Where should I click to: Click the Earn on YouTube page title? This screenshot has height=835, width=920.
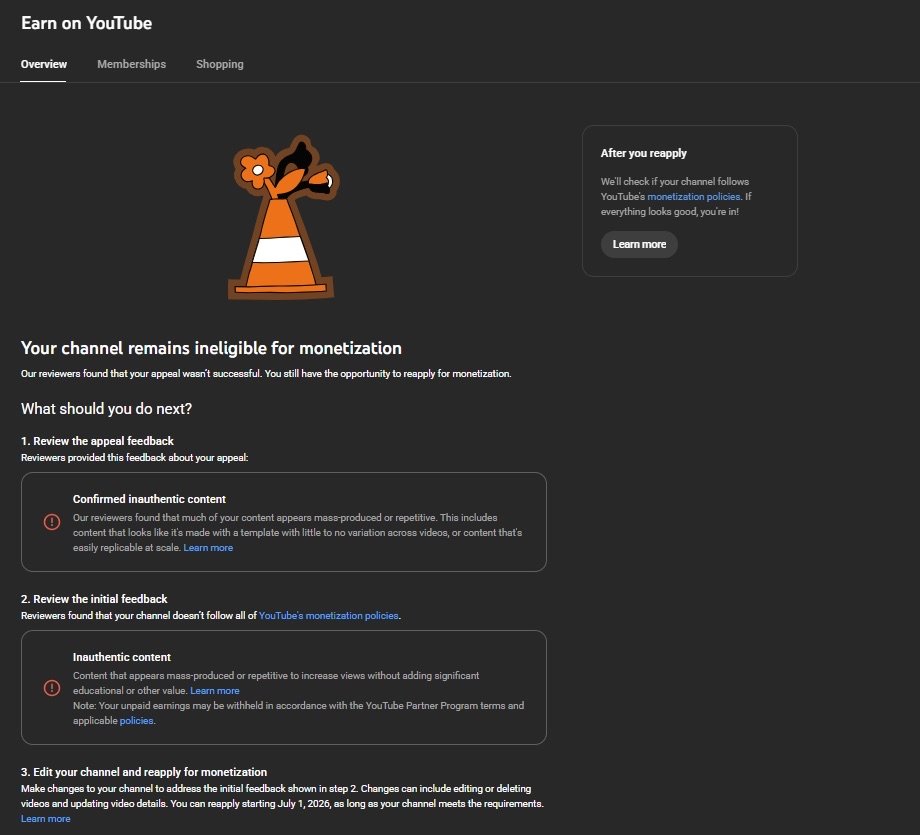[86, 23]
